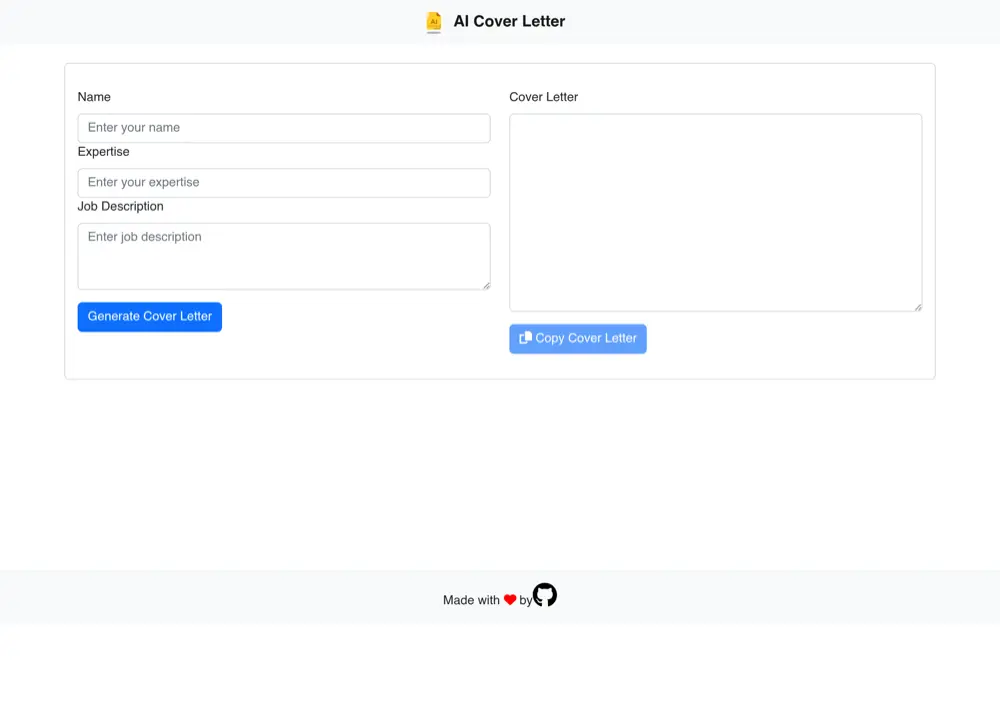Image resolution: width=1000 pixels, height=703 pixels.
Task: Click the AI document logo icon
Action: pyautogui.click(x=434, y=22)
